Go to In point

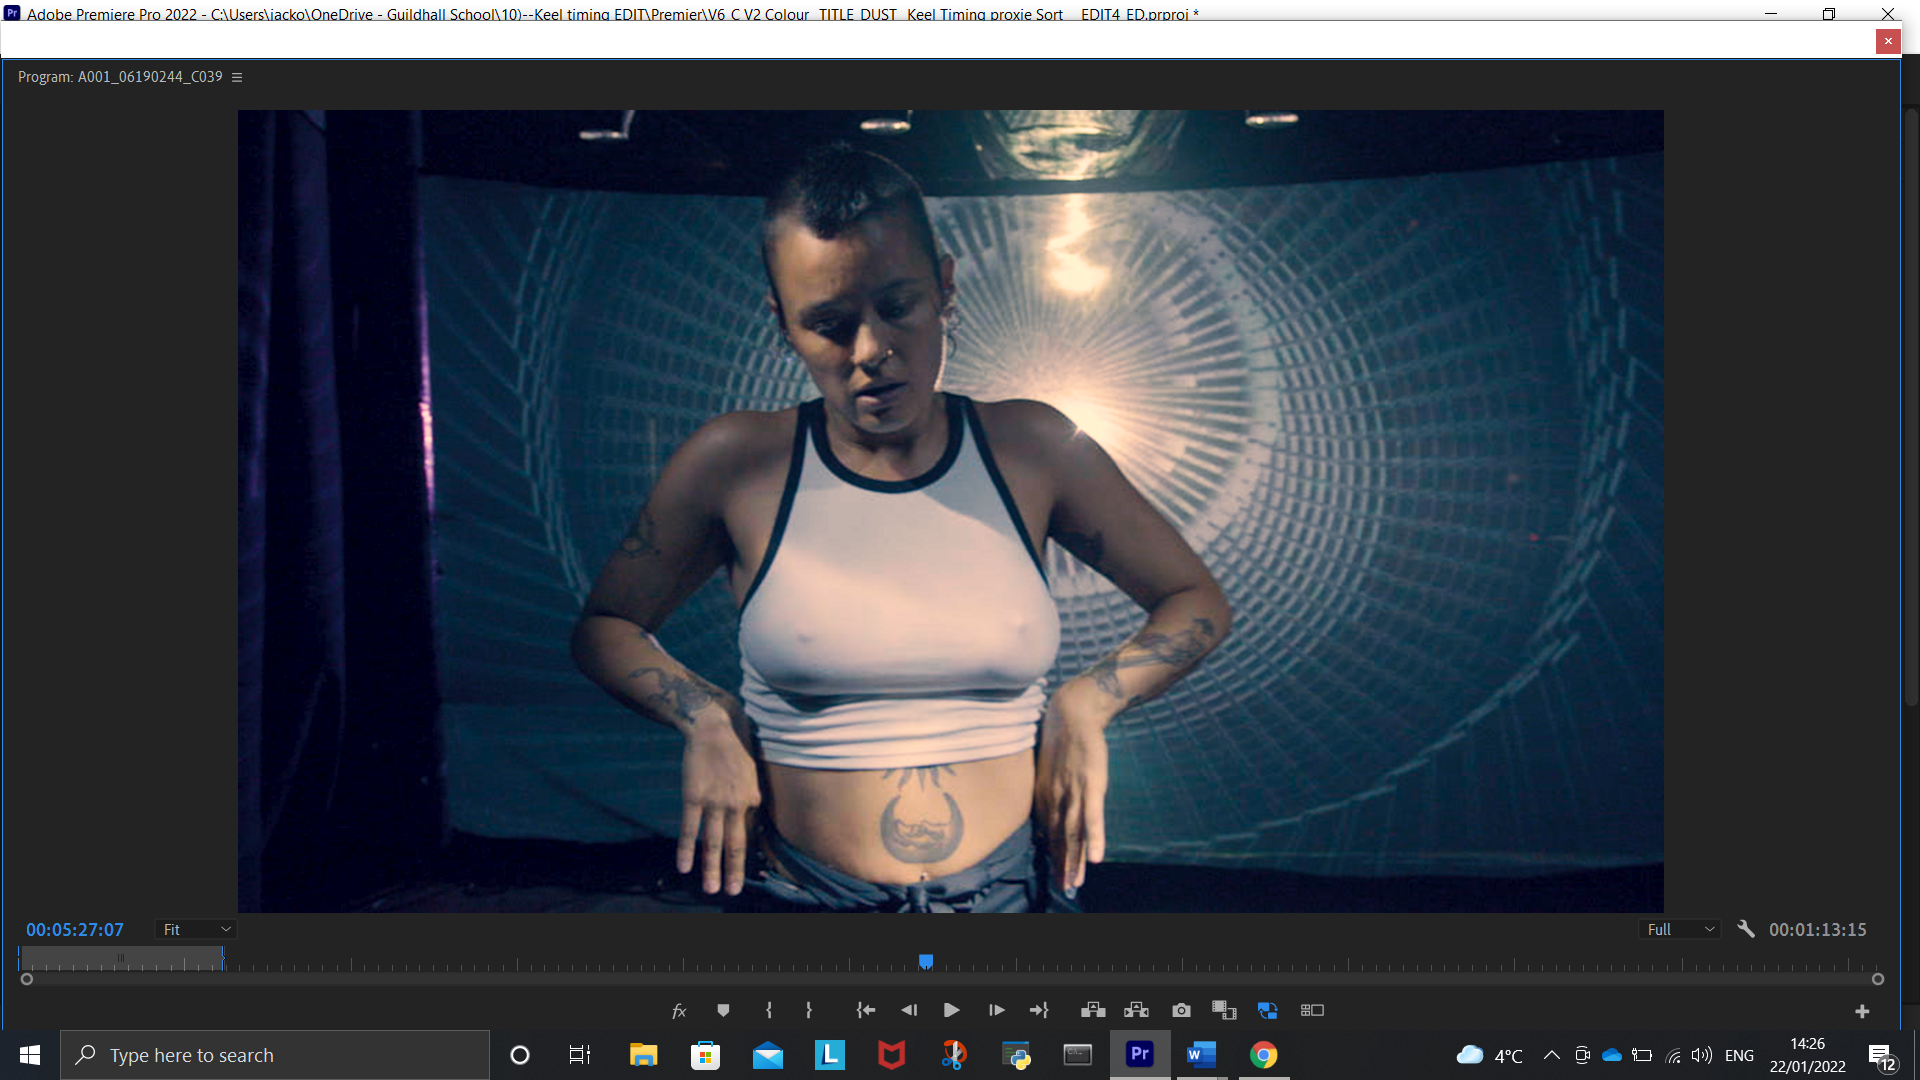(866, 1011)
